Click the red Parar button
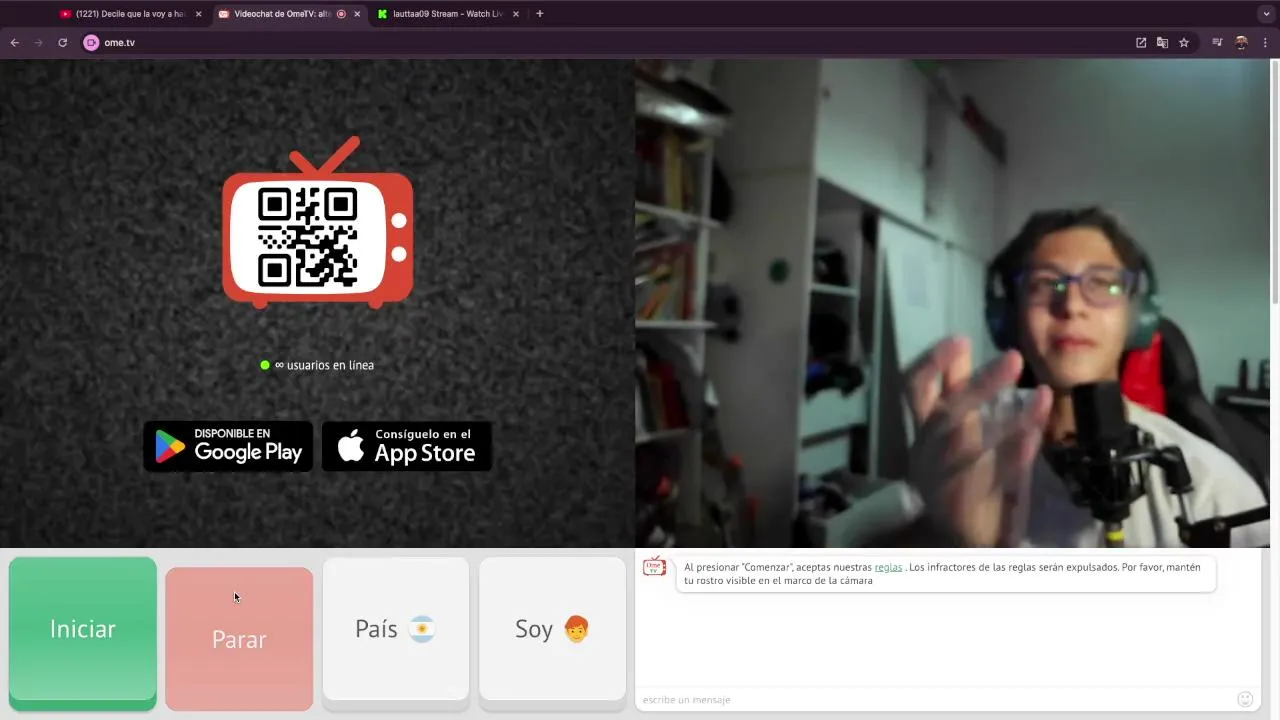 click(239, 639)
